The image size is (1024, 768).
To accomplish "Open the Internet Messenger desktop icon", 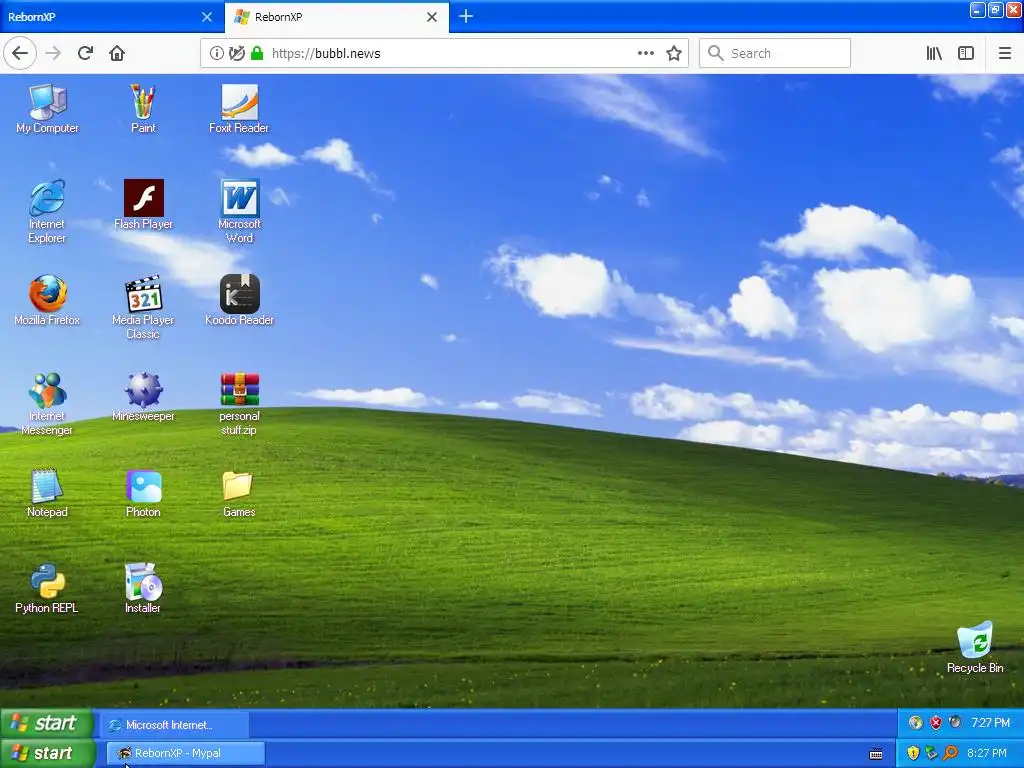I will pyautogui.click(x=47, y=404).
